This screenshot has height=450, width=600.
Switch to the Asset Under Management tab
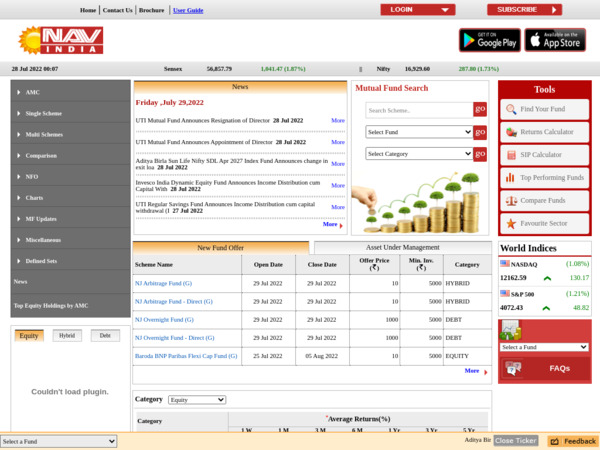point(403,248)
